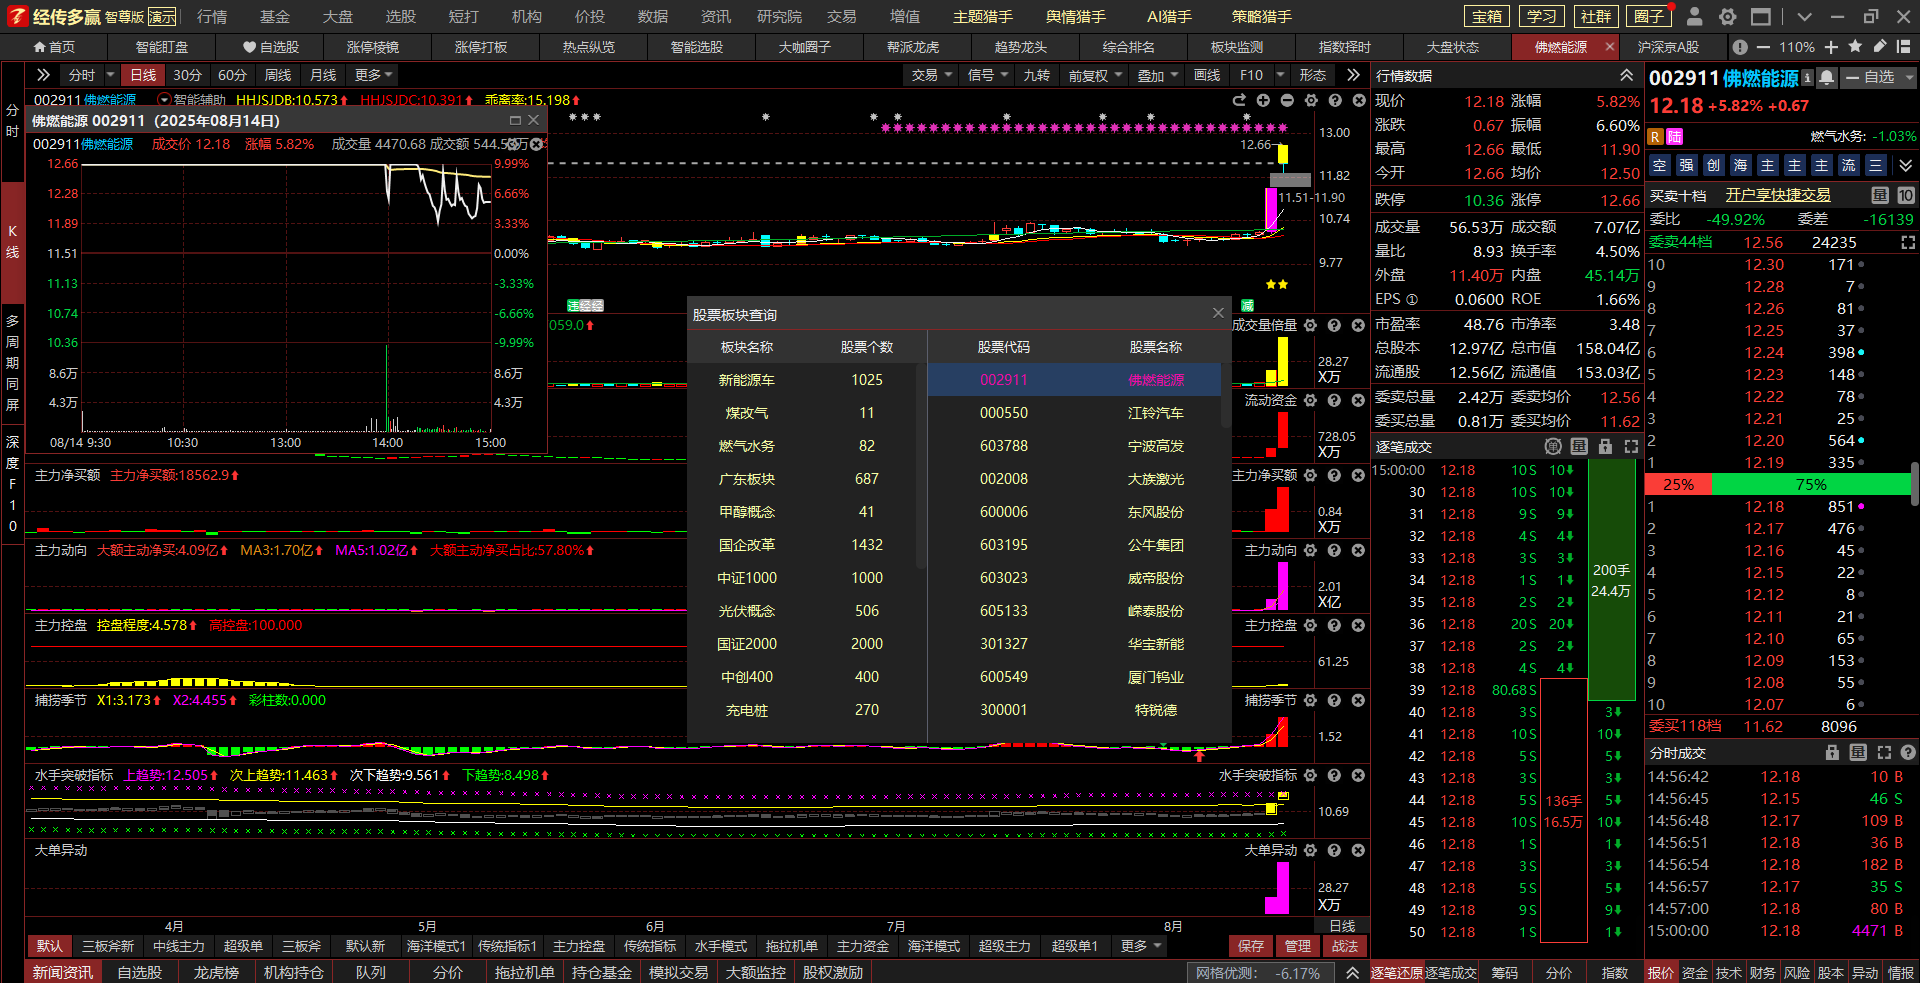Click the stock info 'i' icon
This screenshot has width=1920, height=983.
[x=1807, y=77]
